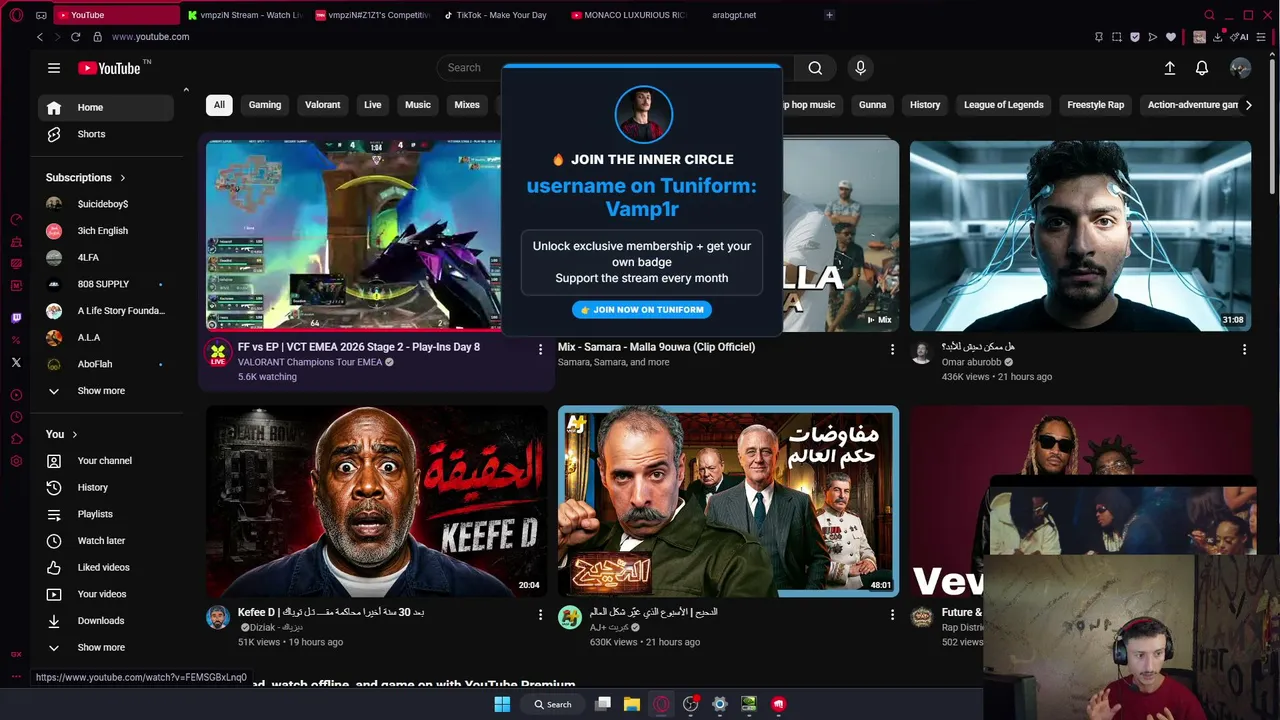
Task: Open the sidebar Home link
Action: [106, 108]
